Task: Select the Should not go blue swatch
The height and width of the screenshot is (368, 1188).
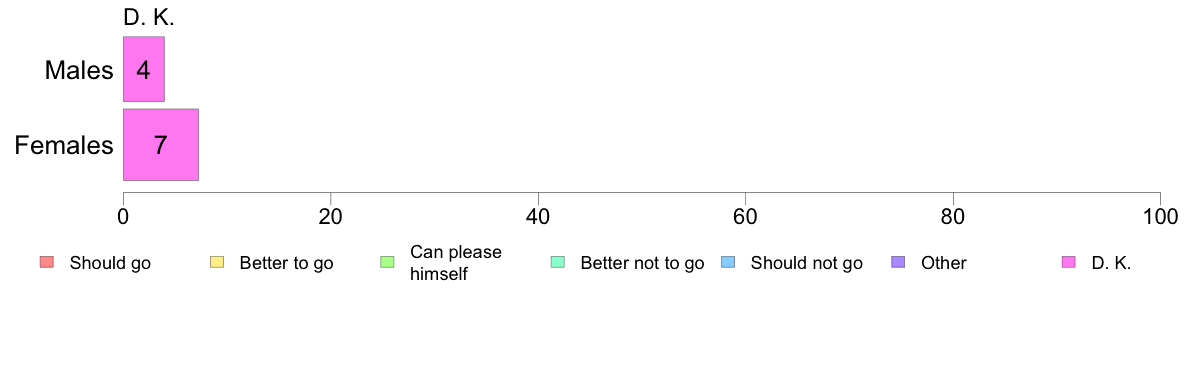Action: (727, 263)
